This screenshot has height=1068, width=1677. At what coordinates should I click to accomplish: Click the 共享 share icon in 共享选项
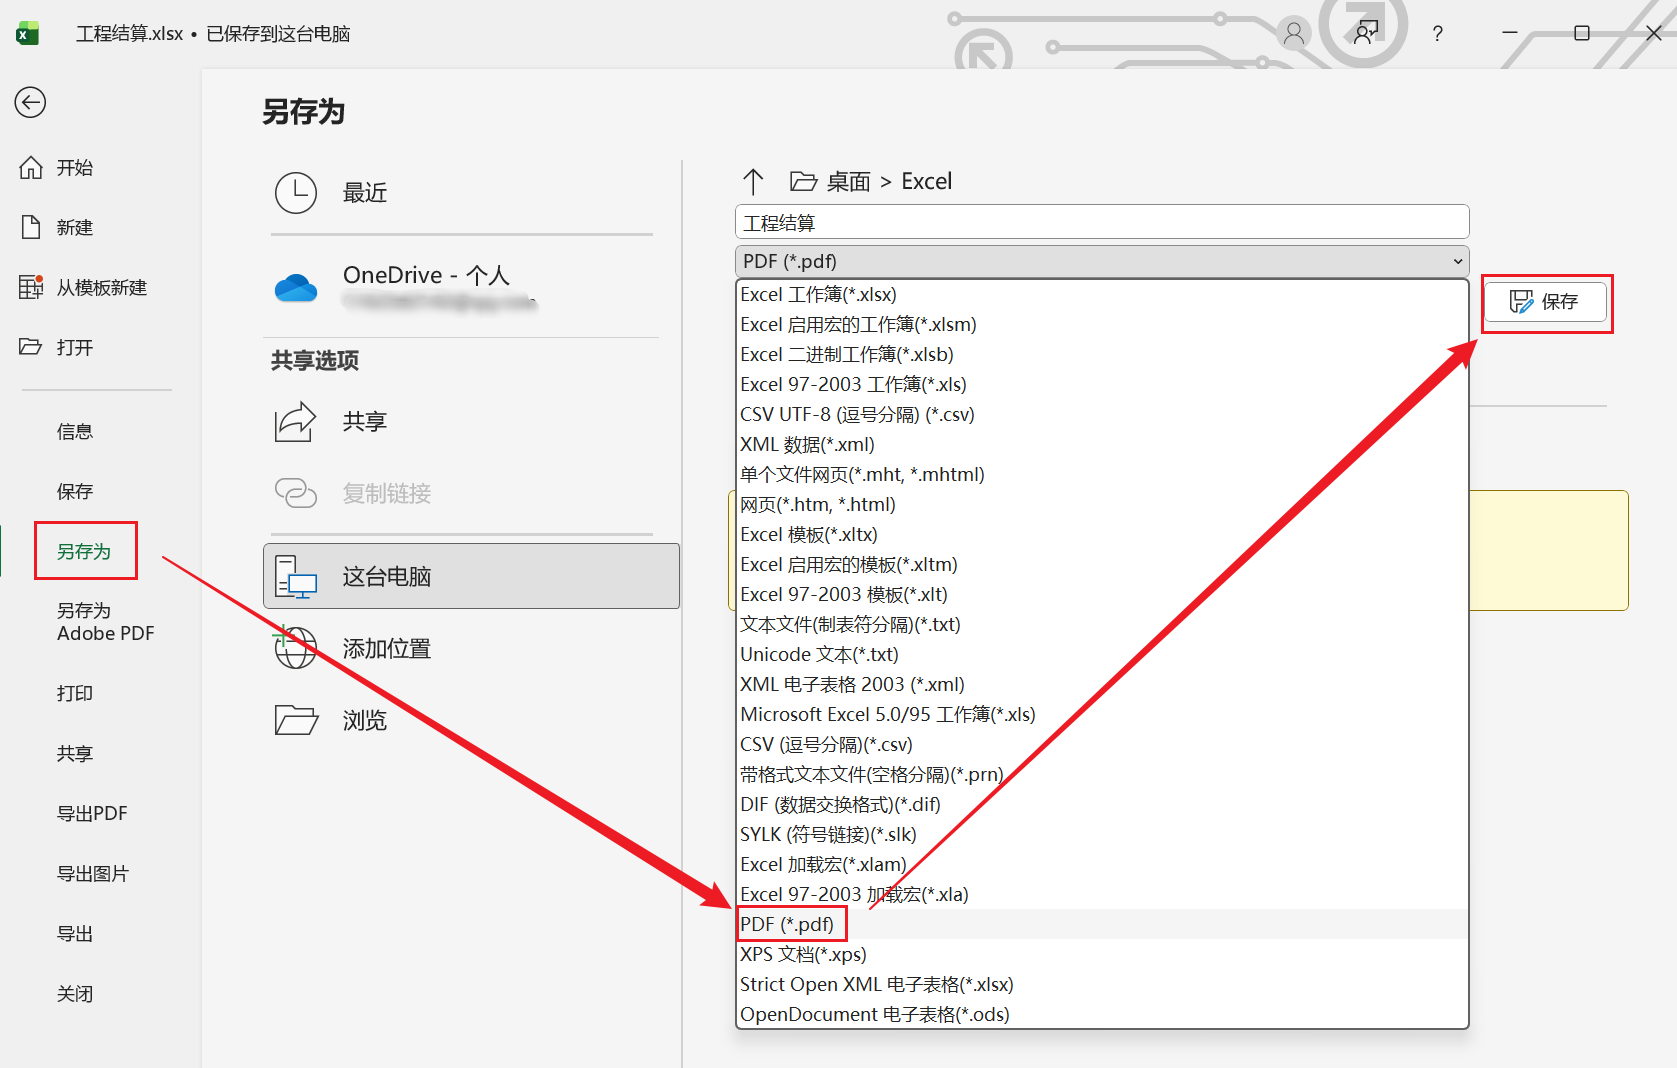[x=296, y=421]
